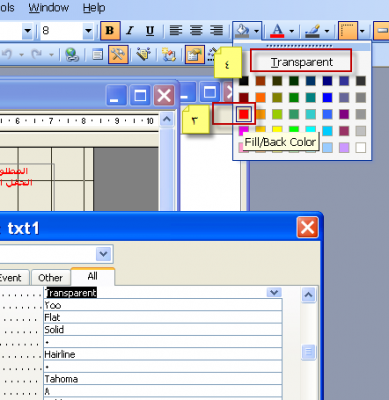Screen dimensions: 389x400
Task: Align text left
Action: pos(176,31)
